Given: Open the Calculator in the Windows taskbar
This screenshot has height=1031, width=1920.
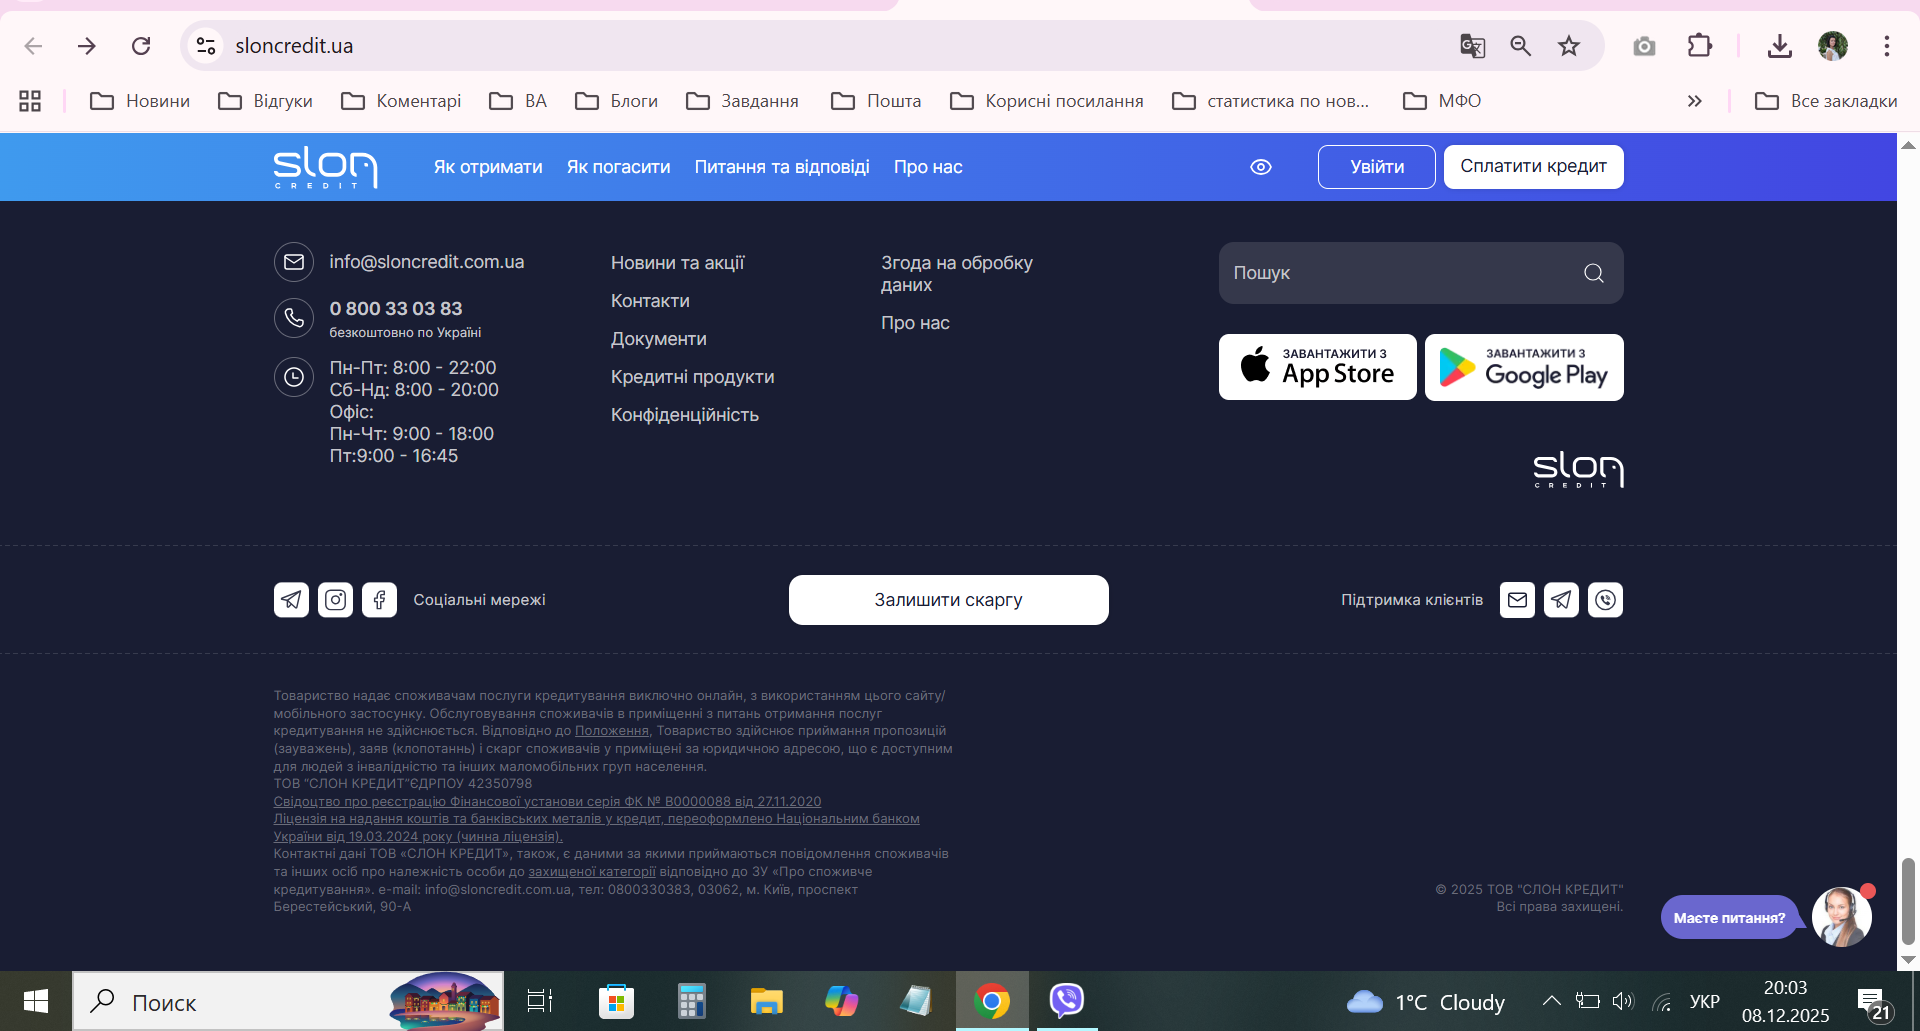Looking at the screenshot, I should click(x=691, y=1001).
